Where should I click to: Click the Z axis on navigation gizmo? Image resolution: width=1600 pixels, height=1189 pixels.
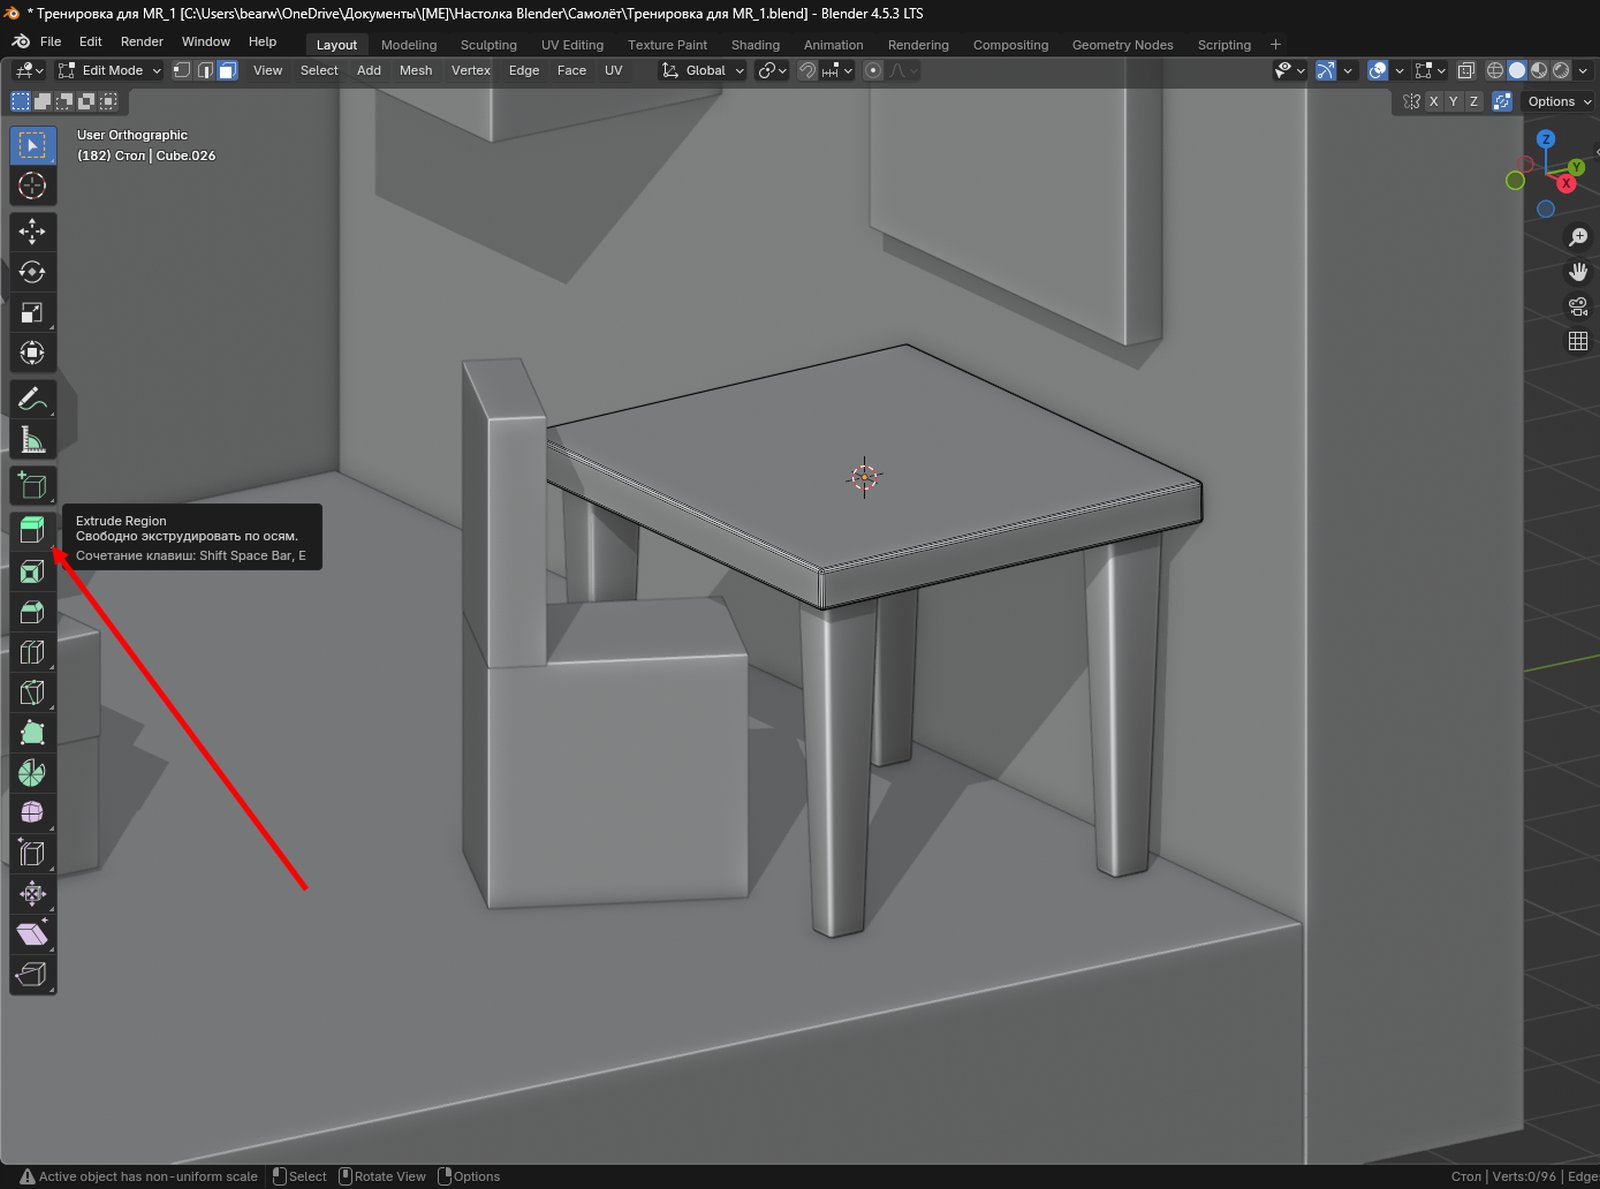tap(1546, 139)
